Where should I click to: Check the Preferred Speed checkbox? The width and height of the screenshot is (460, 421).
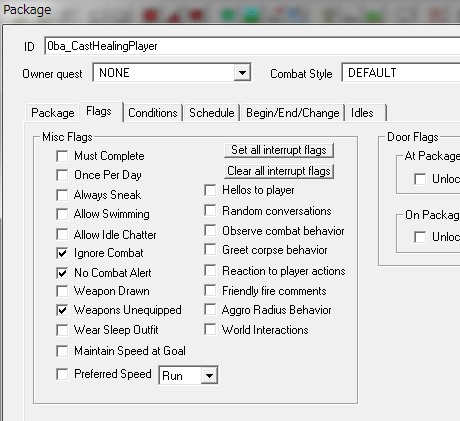coord(62,374)
